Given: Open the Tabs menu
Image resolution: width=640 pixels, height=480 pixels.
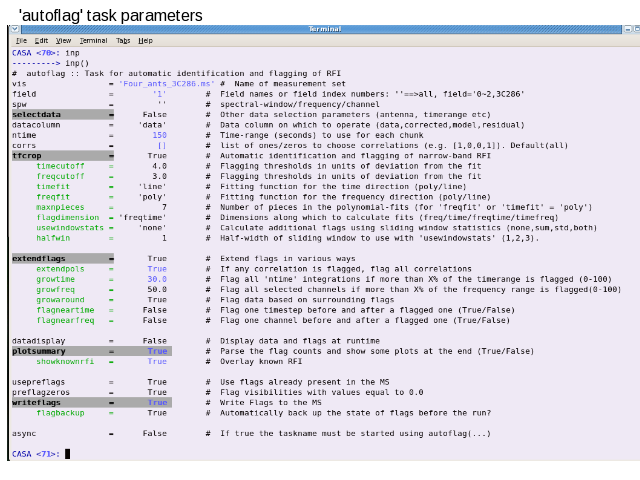Looking at the screenshot, I should point(123,40).
